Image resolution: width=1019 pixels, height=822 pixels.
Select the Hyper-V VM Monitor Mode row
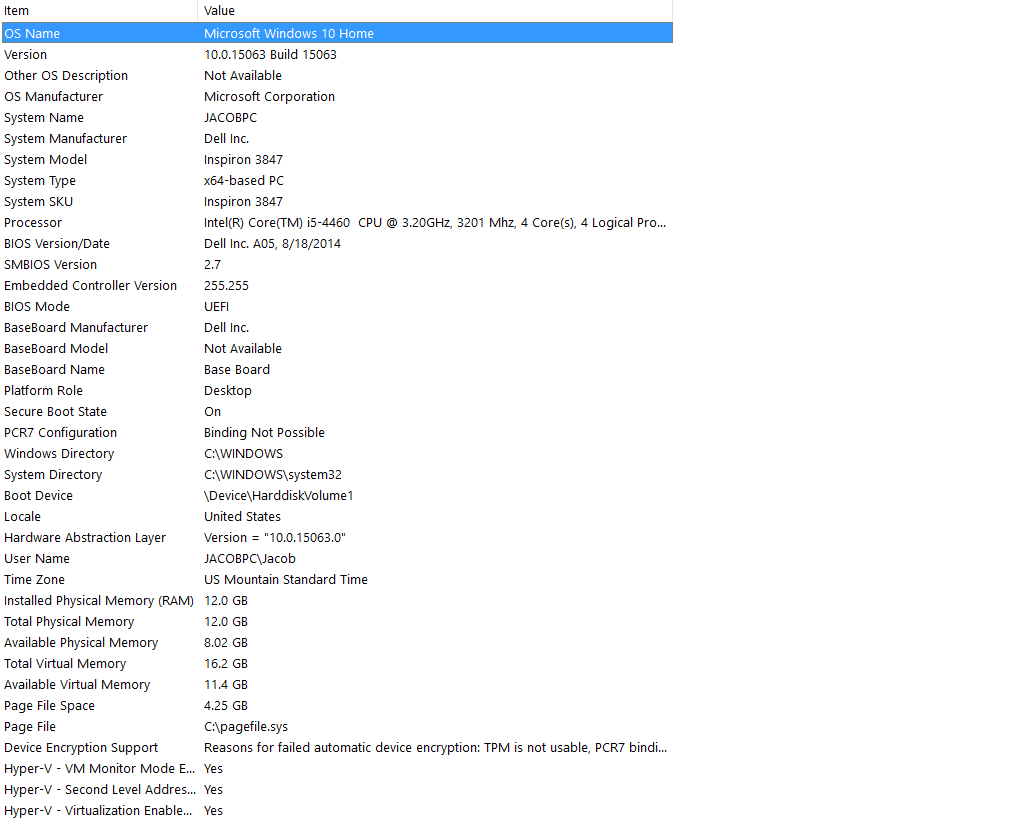click(x=337, y=769)
